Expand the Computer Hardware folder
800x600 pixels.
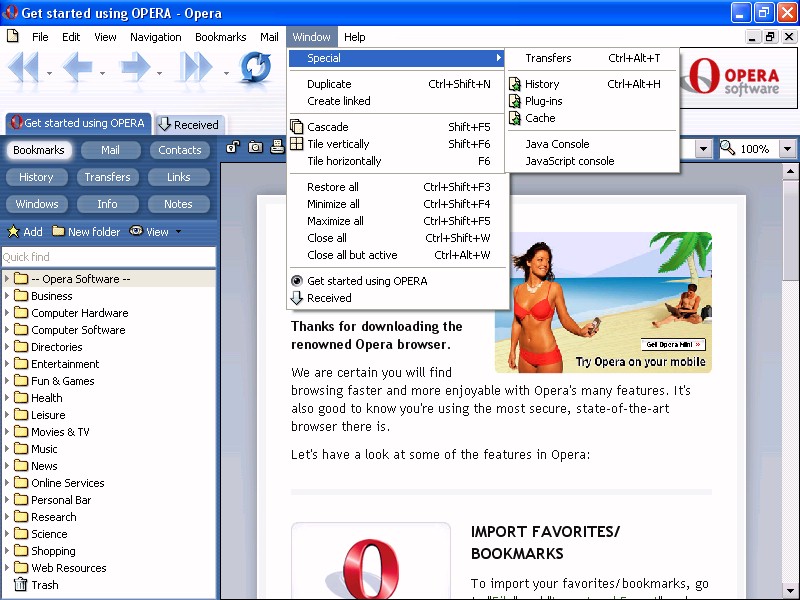coord(8,313)
